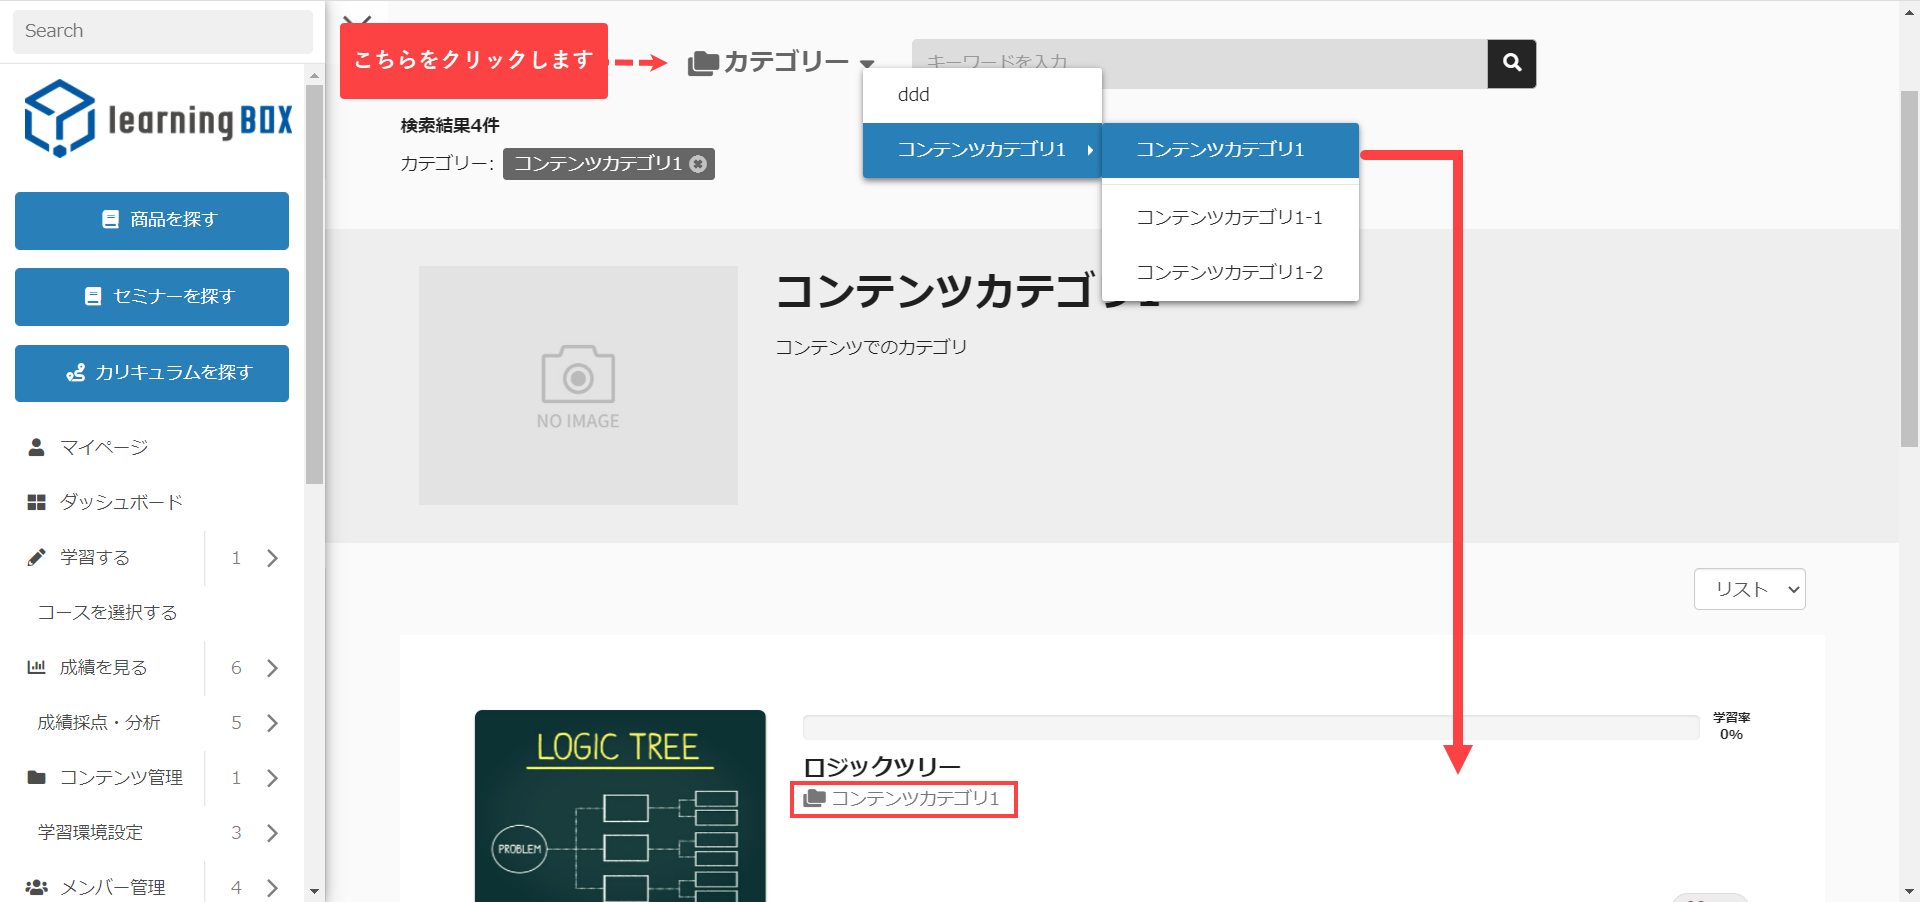This screenshot has width=1920, height=902.
Task: Open メンバー管理 in the sidebar
Action: coord(112,887)
